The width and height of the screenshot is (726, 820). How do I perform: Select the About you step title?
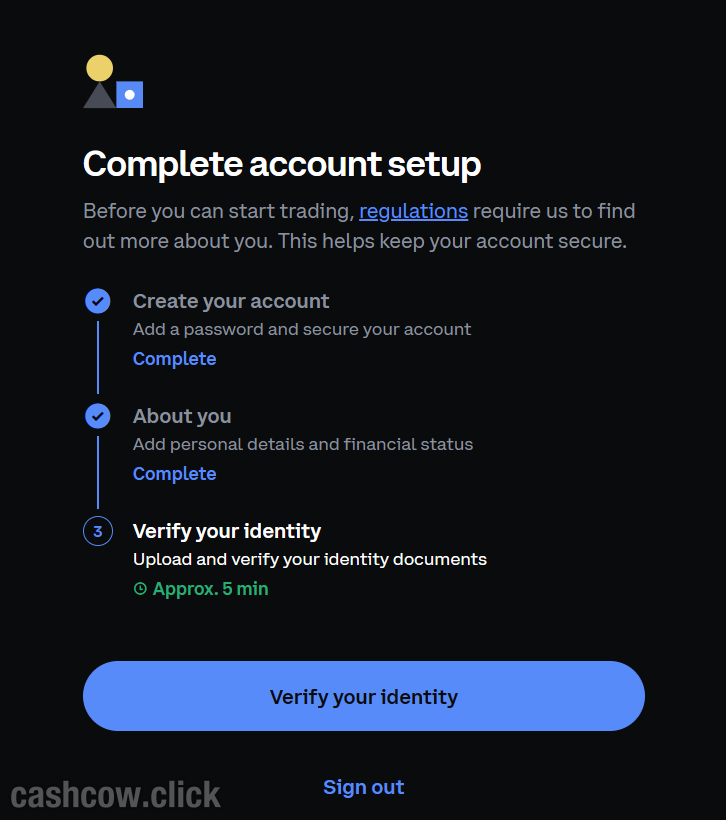coord(182,416)
